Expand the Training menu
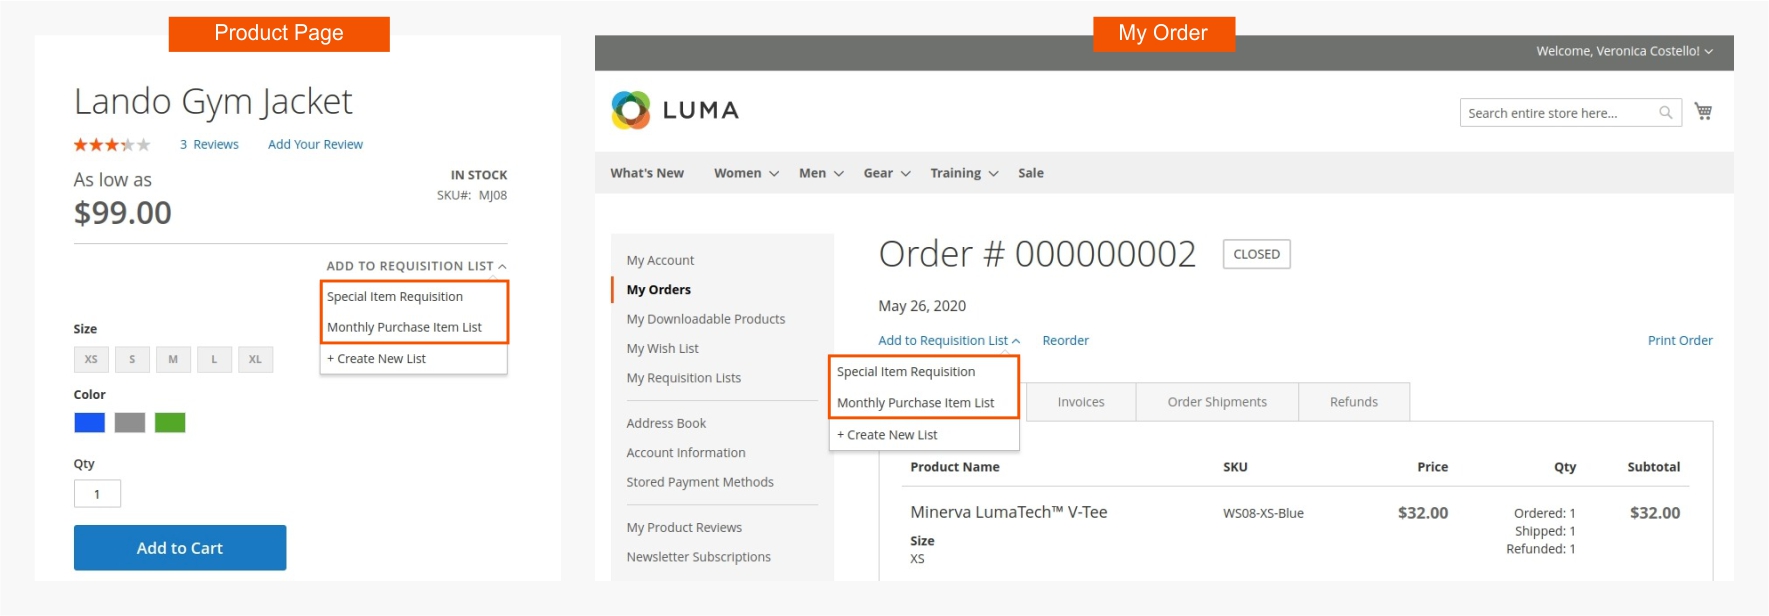Viewport: 1769px width, 616px height. [964, 173]
